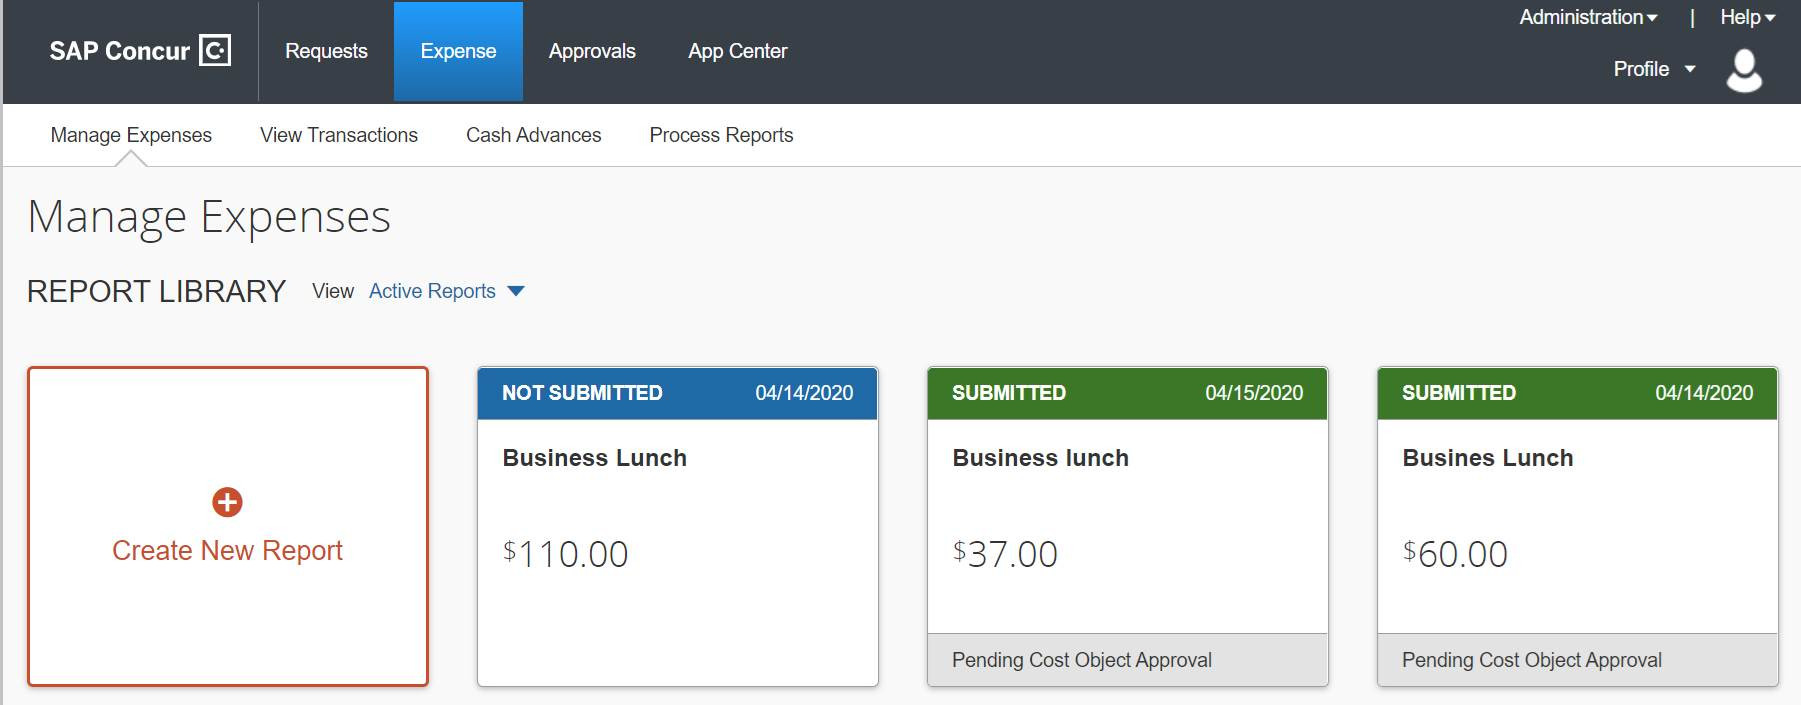Click the Create New Report text
The width and height of the screenshot is (1801, 705).
click(227, 550)
